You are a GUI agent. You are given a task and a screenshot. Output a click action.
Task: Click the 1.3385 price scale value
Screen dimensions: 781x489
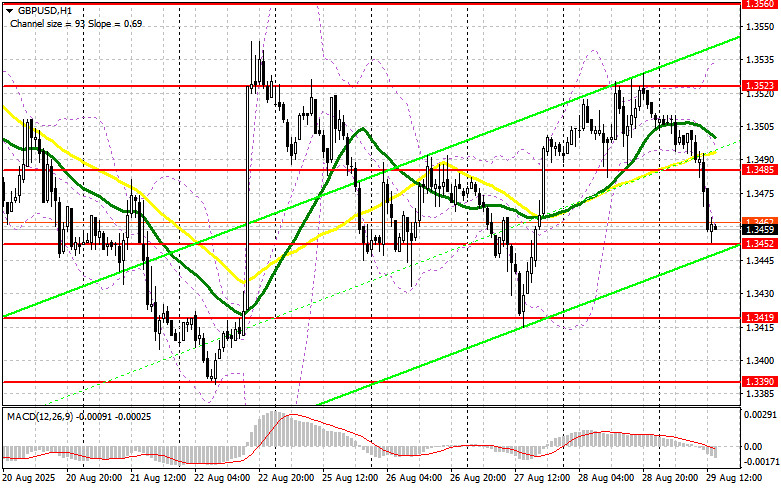click(761, 393)
